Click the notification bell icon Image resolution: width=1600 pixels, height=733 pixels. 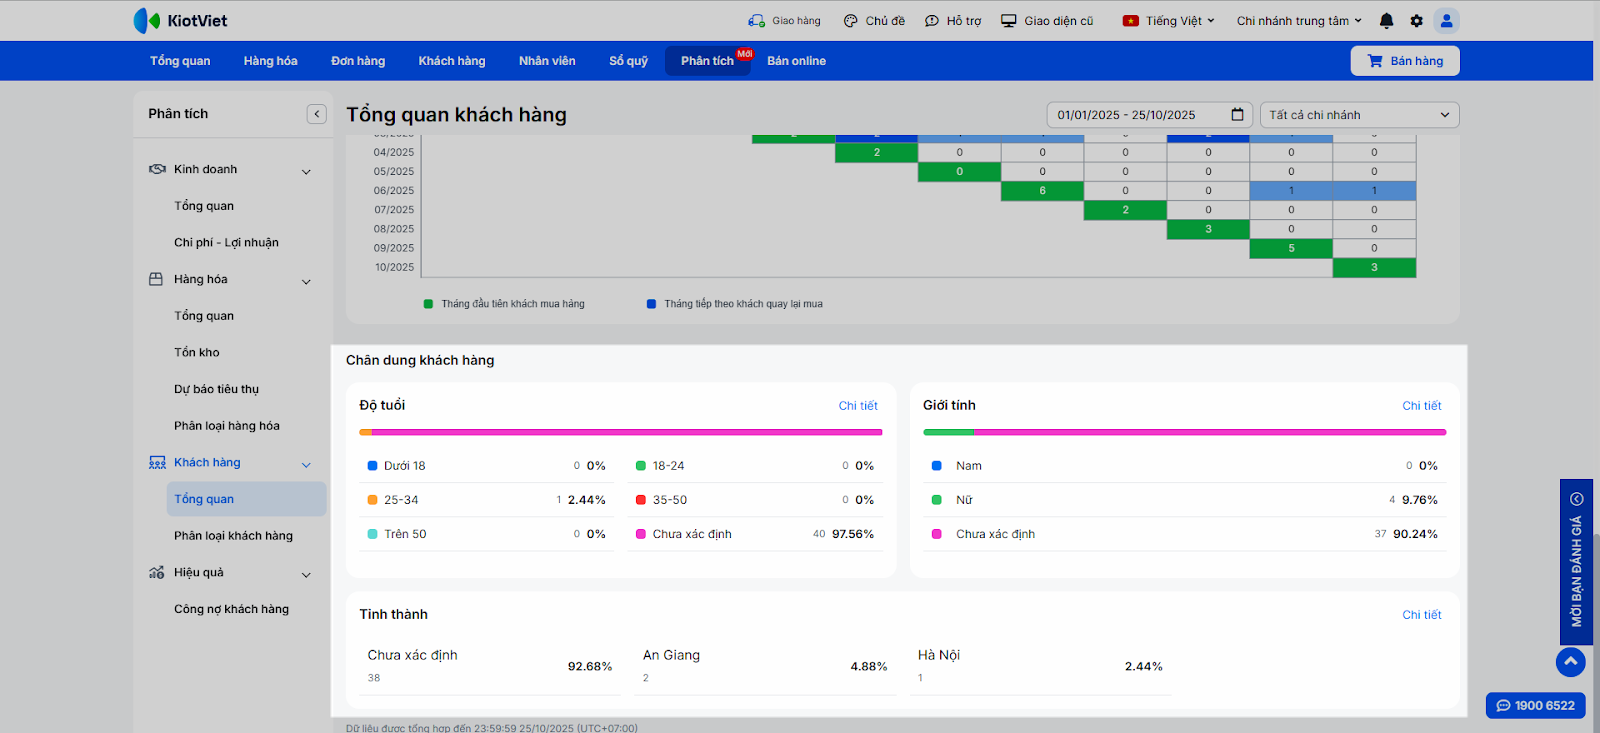pos(1386,21)
